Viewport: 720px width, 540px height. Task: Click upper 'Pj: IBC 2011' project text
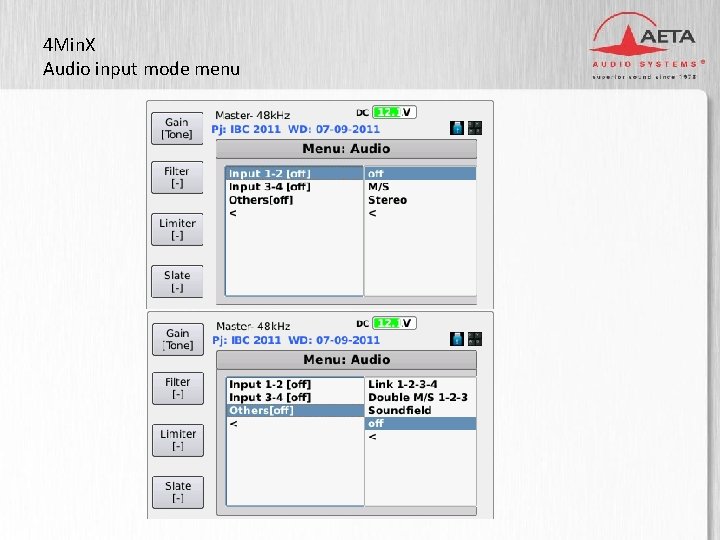click(246, 129)
